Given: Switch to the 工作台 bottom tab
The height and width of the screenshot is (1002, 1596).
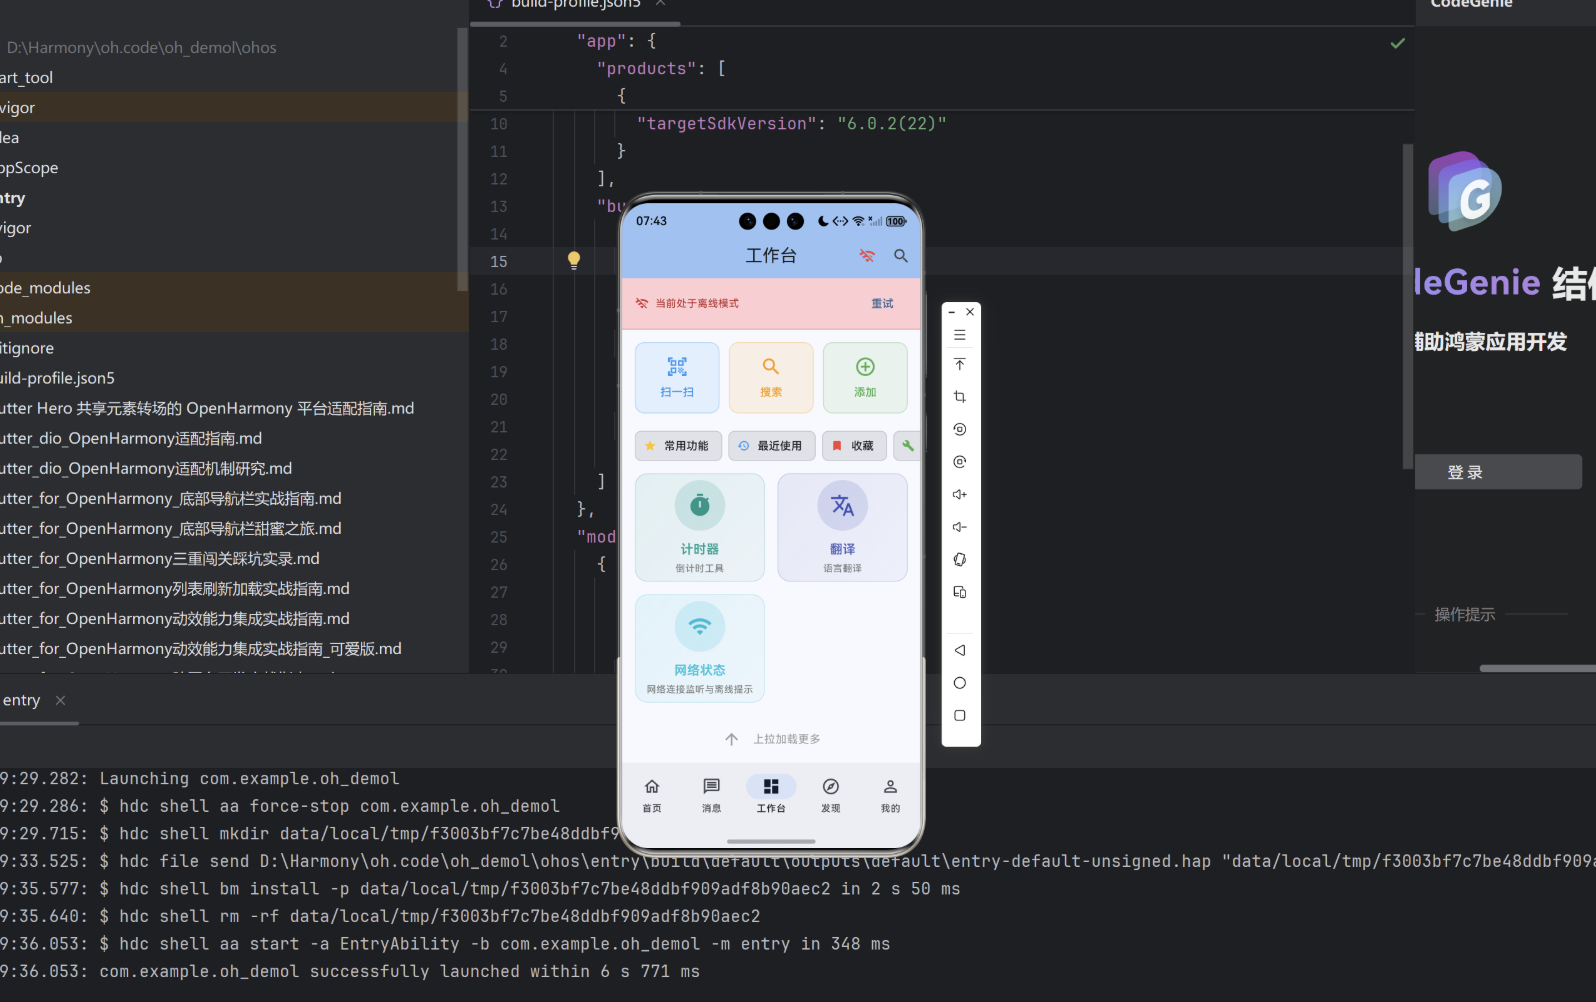Looking at the screenshot, I should pos(771,795).
